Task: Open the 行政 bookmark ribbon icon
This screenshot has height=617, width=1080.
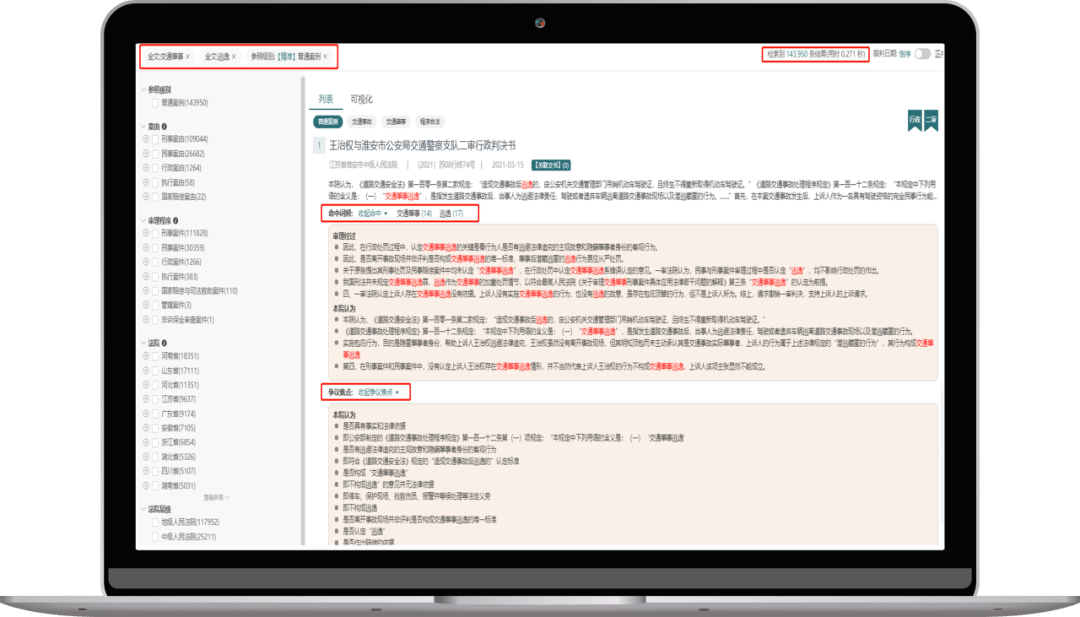Action: [915, 120]
